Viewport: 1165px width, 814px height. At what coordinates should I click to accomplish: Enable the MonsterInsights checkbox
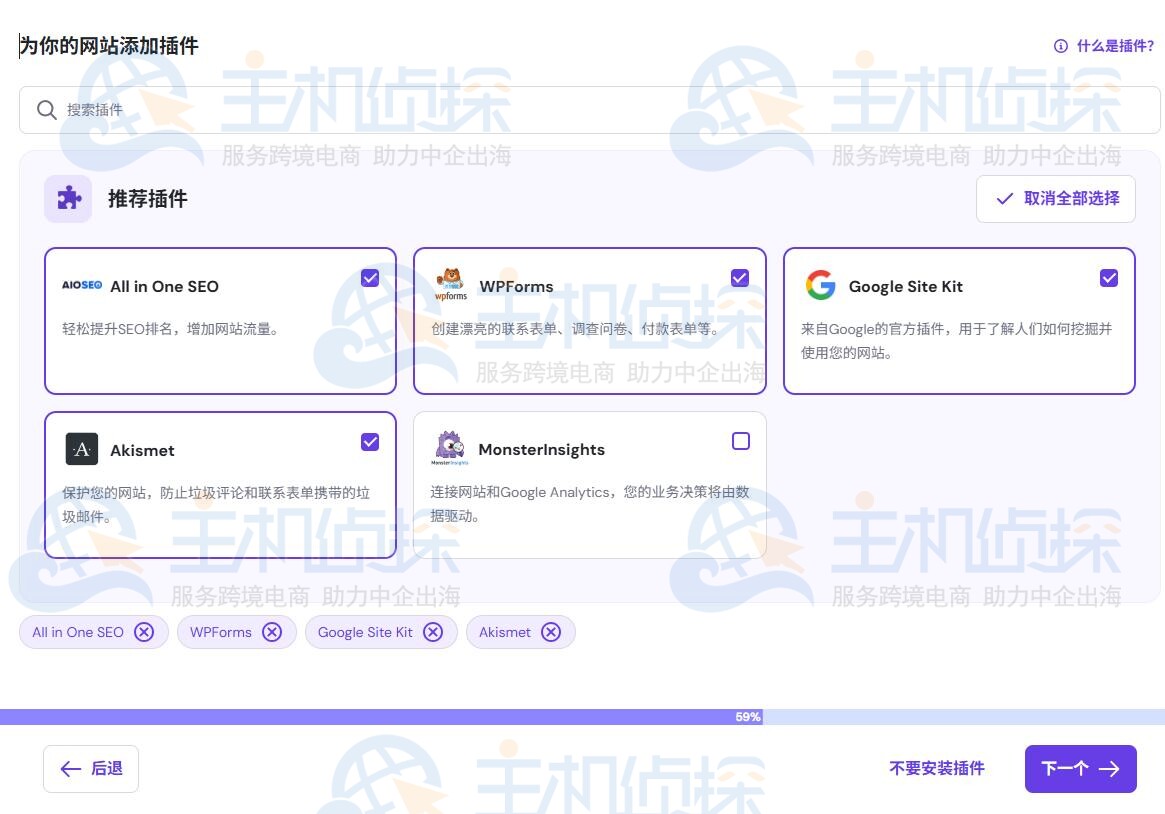[x=741, y=441]
